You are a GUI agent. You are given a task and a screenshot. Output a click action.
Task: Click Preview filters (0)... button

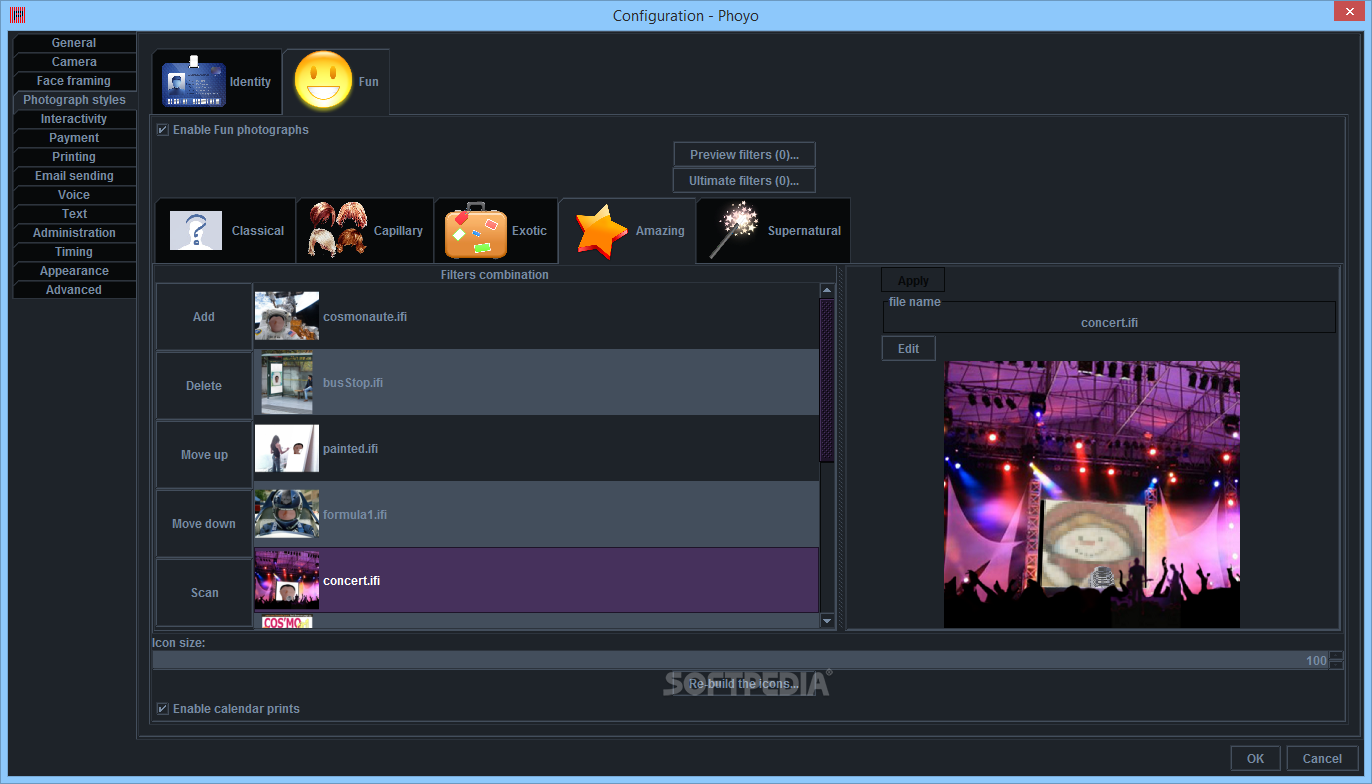(744, 155)
